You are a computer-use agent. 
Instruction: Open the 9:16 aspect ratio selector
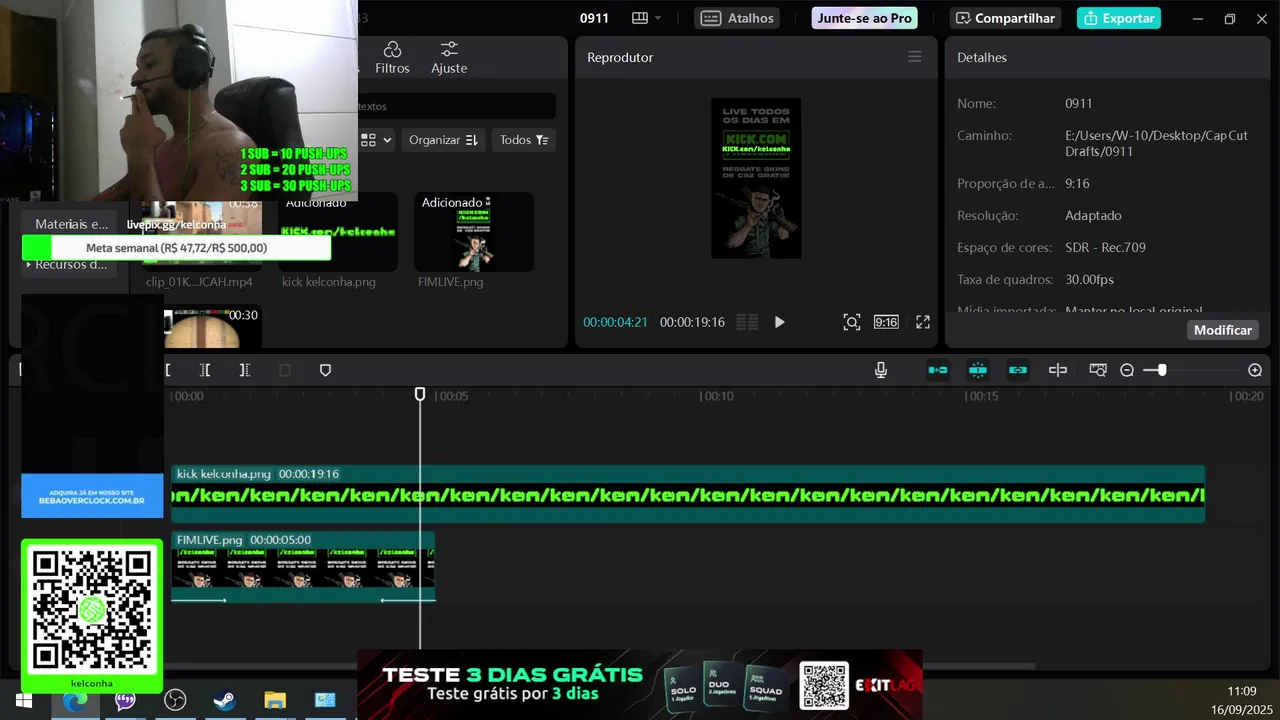(x=886, y=322)
